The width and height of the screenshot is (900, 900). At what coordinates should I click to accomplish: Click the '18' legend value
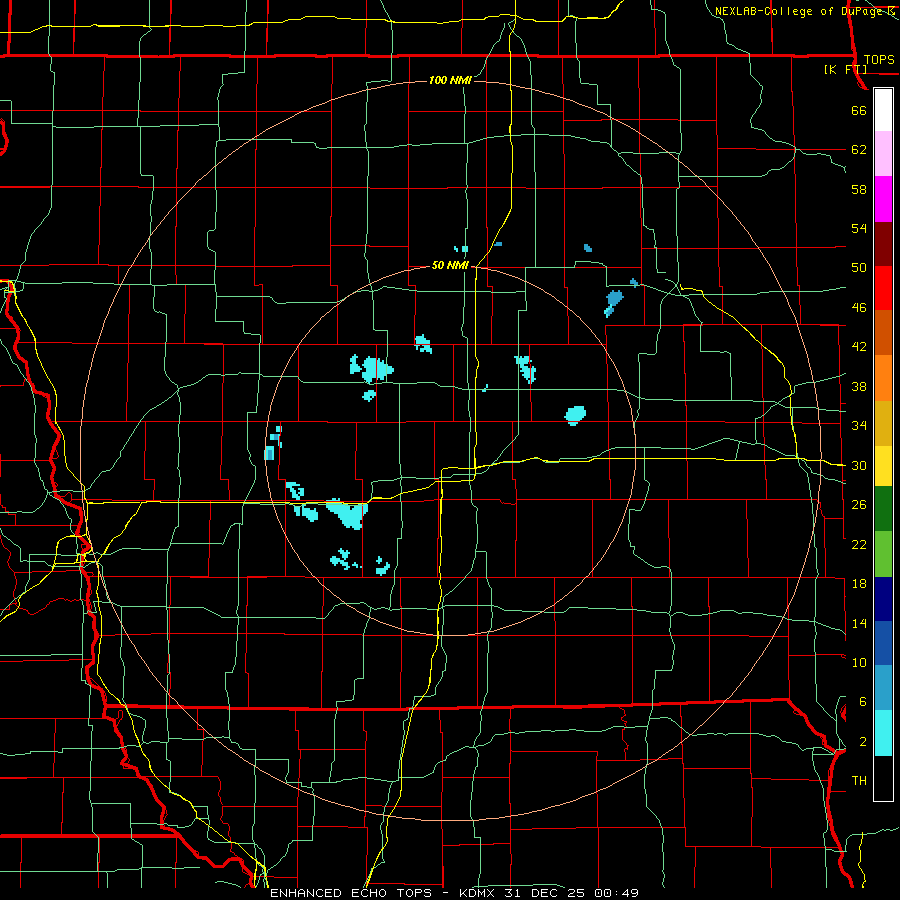point(859,584)
